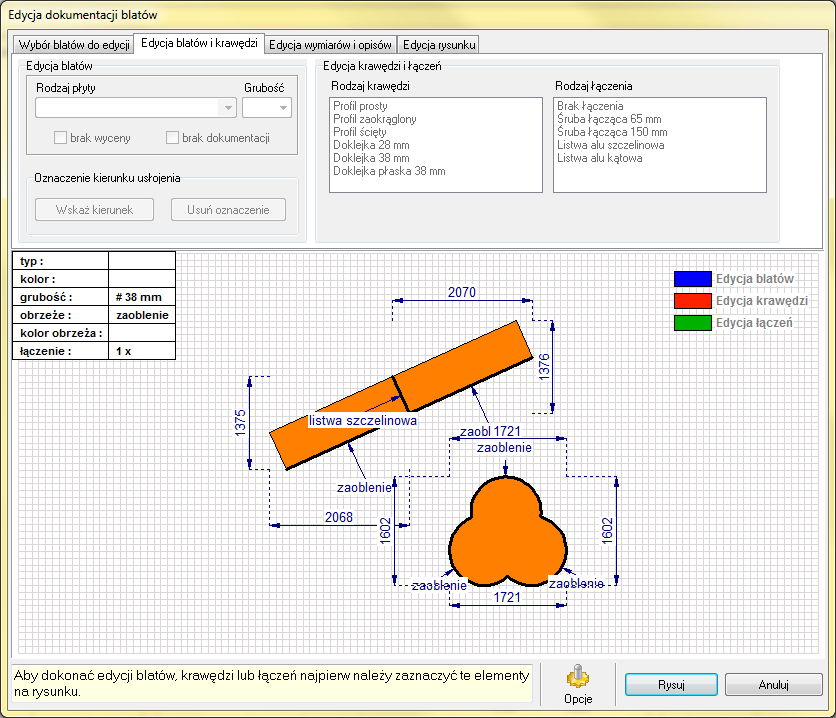Click the 2070 dimension value
Viewport: 836px width, 718px height.
[462, 292]
